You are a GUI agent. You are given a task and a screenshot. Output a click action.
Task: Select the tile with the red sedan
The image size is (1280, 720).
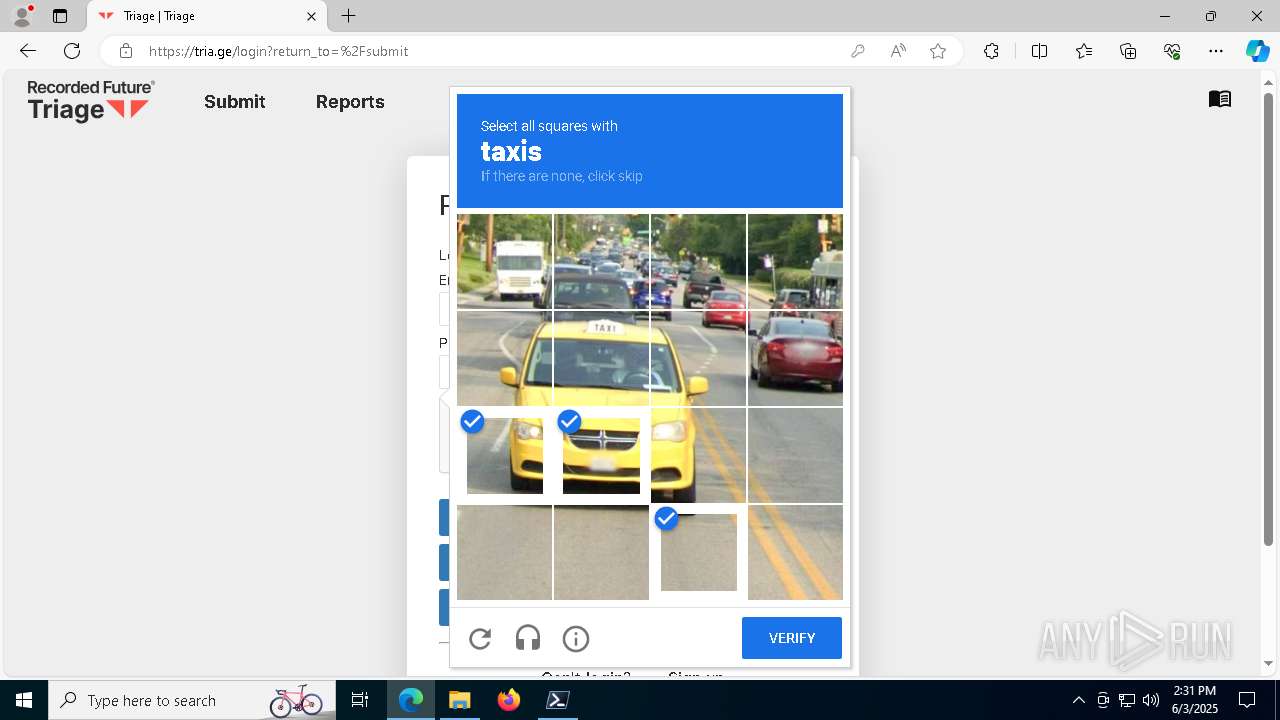pyautogui.click(x=795, y=358)
